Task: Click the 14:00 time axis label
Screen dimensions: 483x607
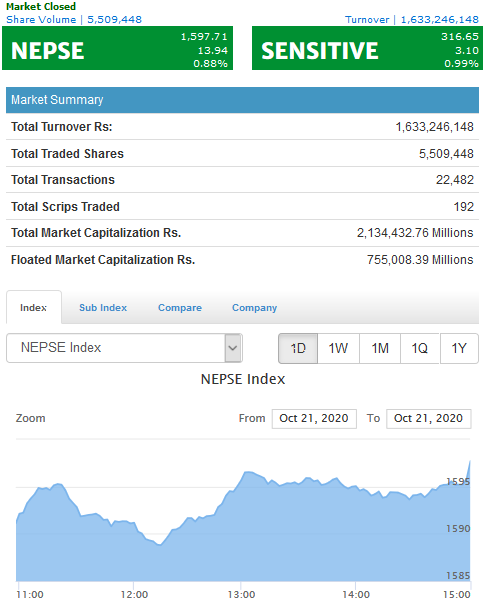Action: tap(356, 595)
